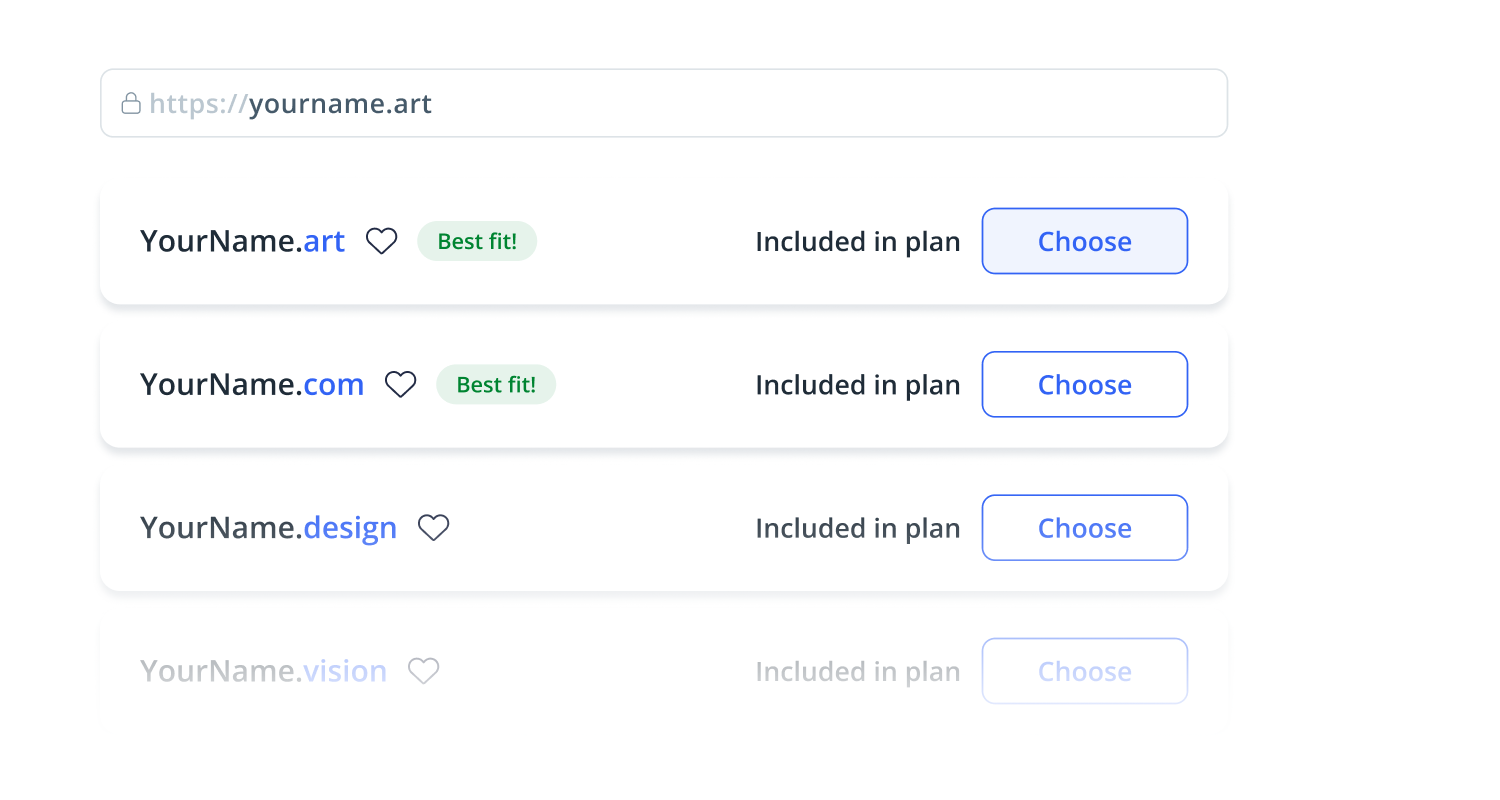This screenshot has height=800, width=1500.
Task: Open the YourName.art domain link
Action: [242, 240]
